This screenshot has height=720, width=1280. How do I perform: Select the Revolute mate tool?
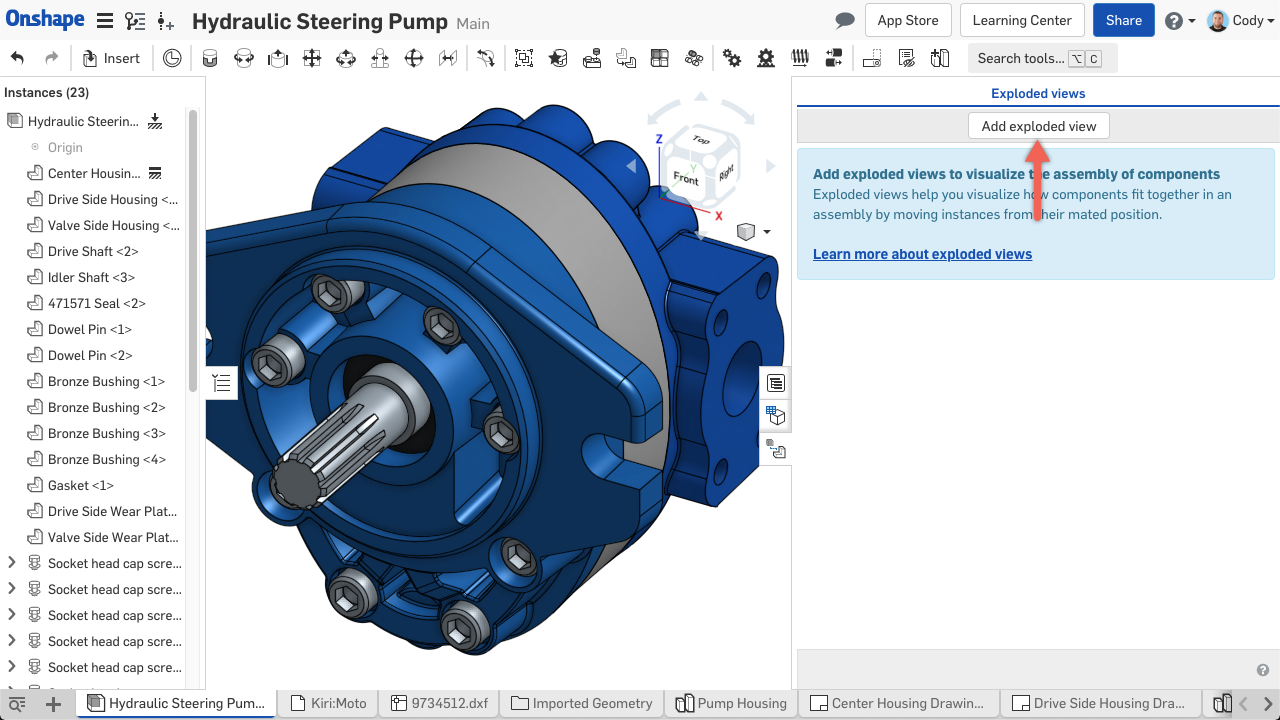tap(243, 59)
